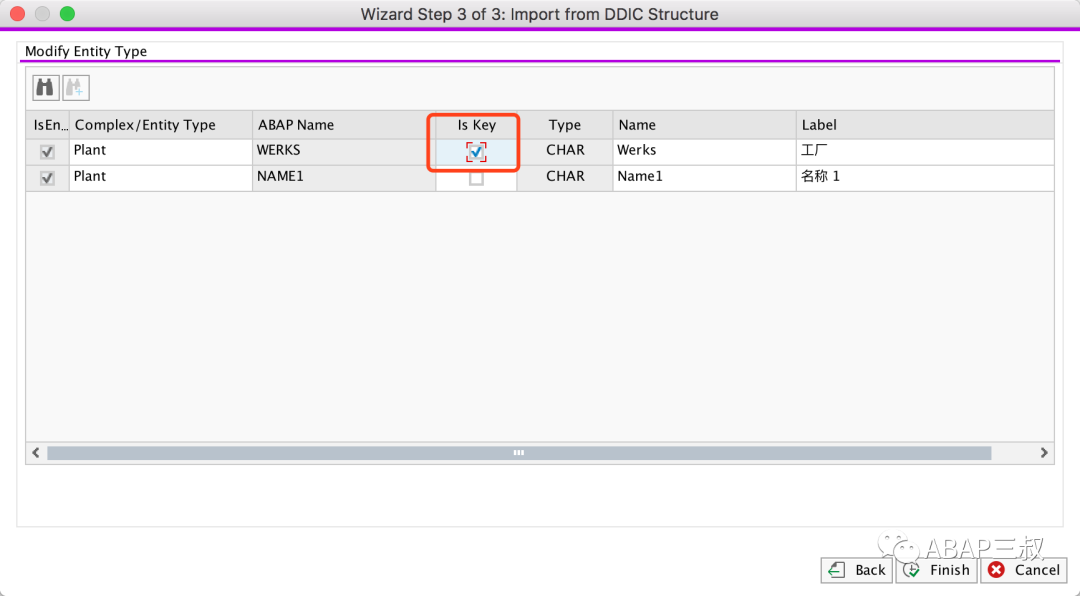Click the Is Key column header
Screen dimensions: 1080x596
(x=476, y=125)
